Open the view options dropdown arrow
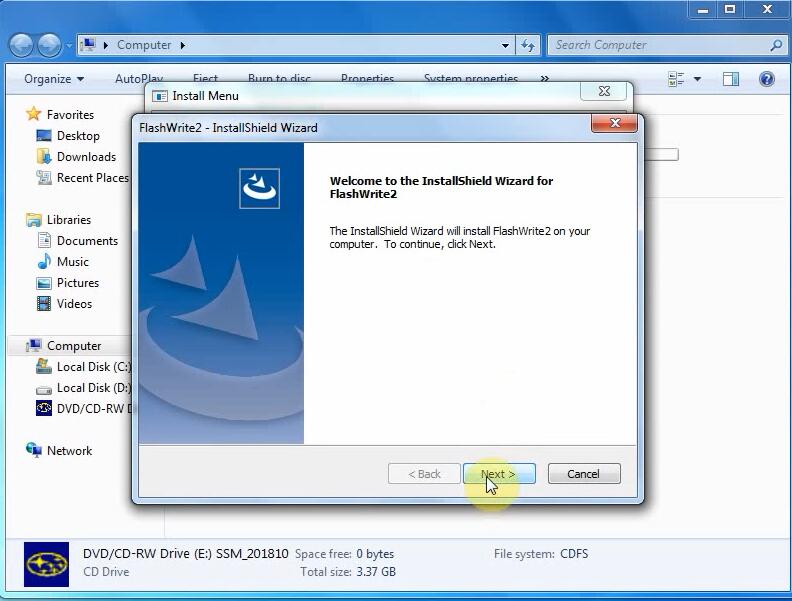The image size is (792, 601). point(697,79)
